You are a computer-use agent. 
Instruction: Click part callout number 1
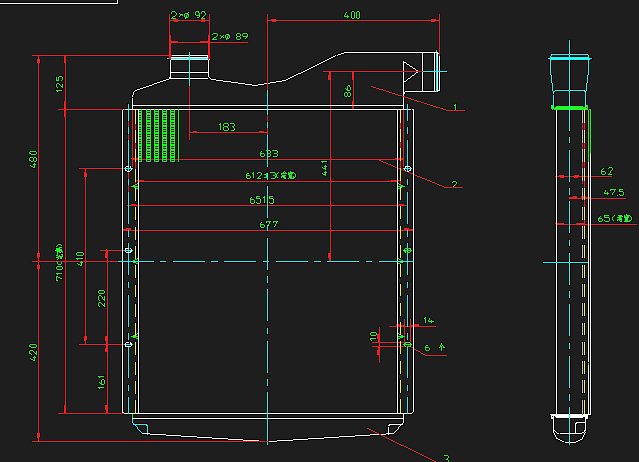(x=454, y=105)
